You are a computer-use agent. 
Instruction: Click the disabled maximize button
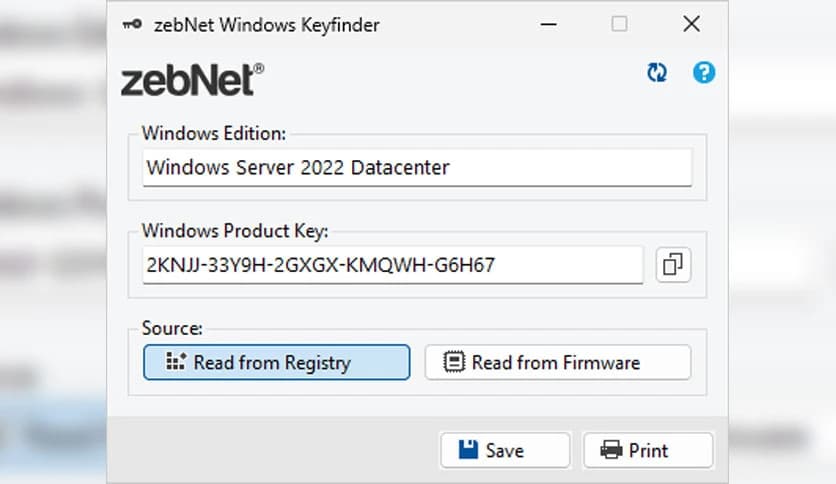(619, 24)
